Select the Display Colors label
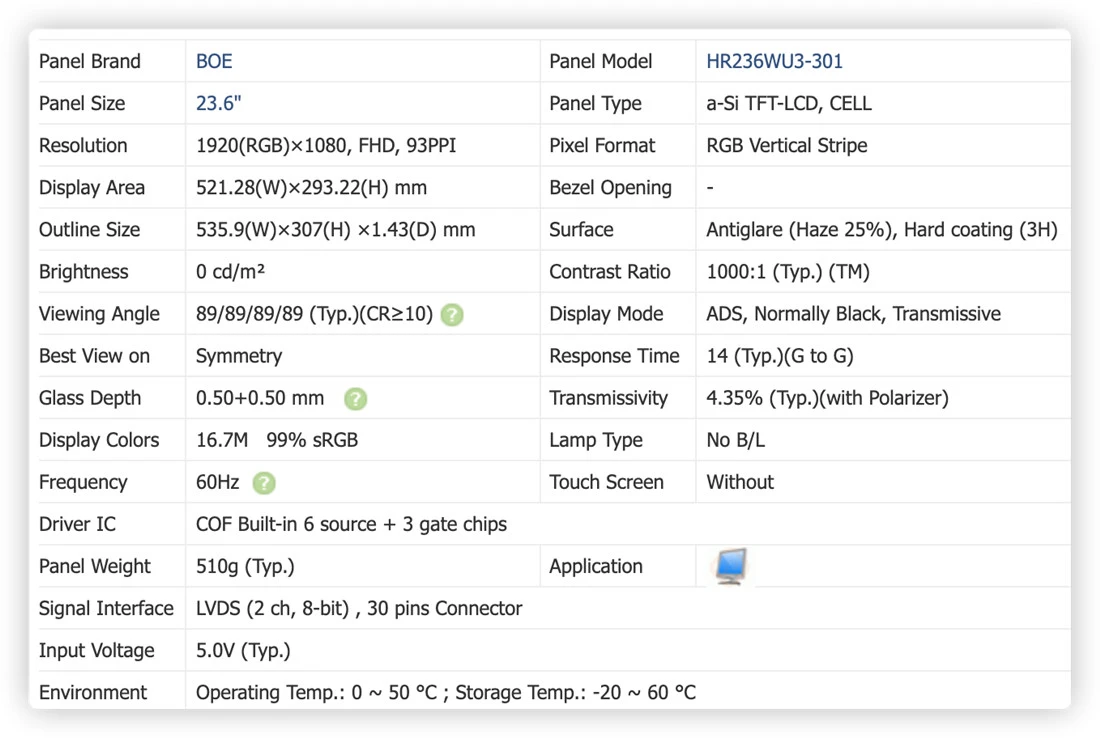Screen dimensions: 1100x738 (99, 440)
